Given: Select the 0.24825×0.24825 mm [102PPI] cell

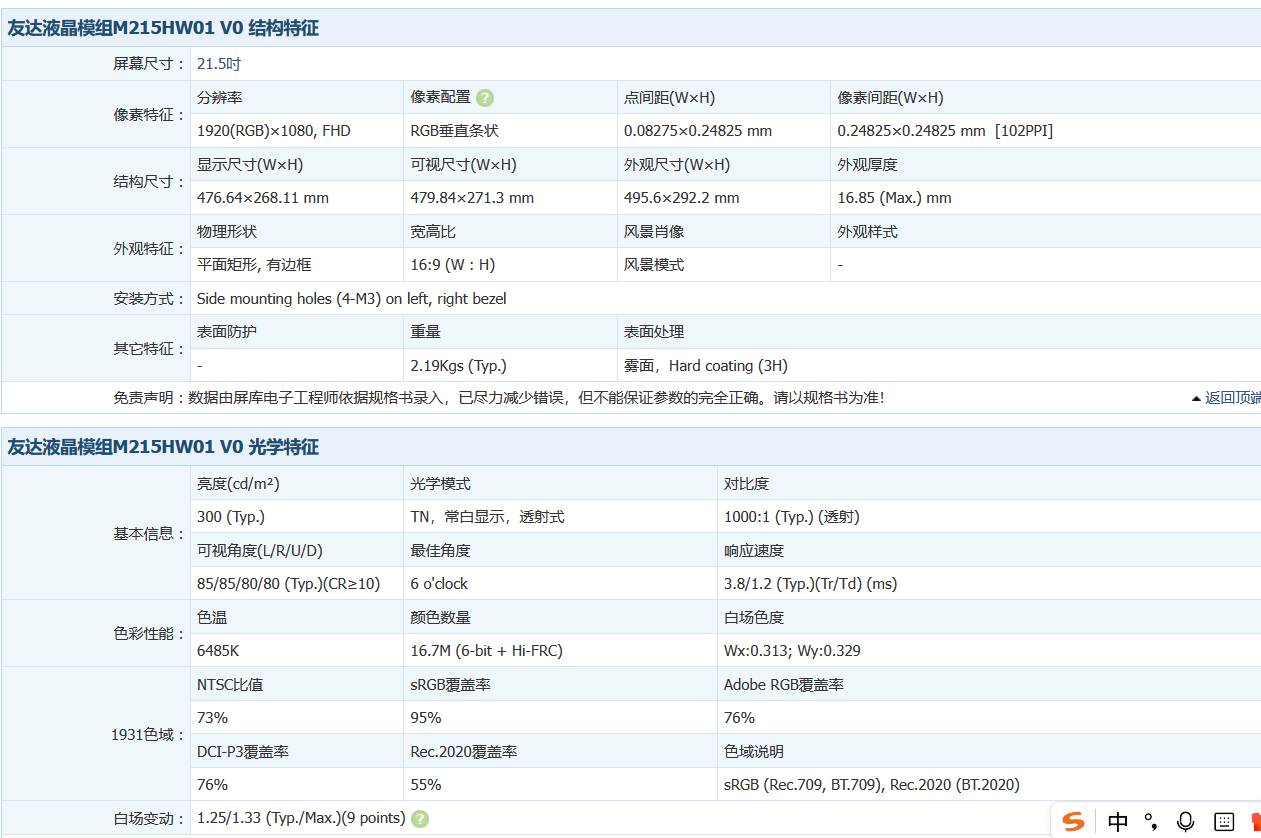Looking at the screenshot, I should tap(945, 131).
